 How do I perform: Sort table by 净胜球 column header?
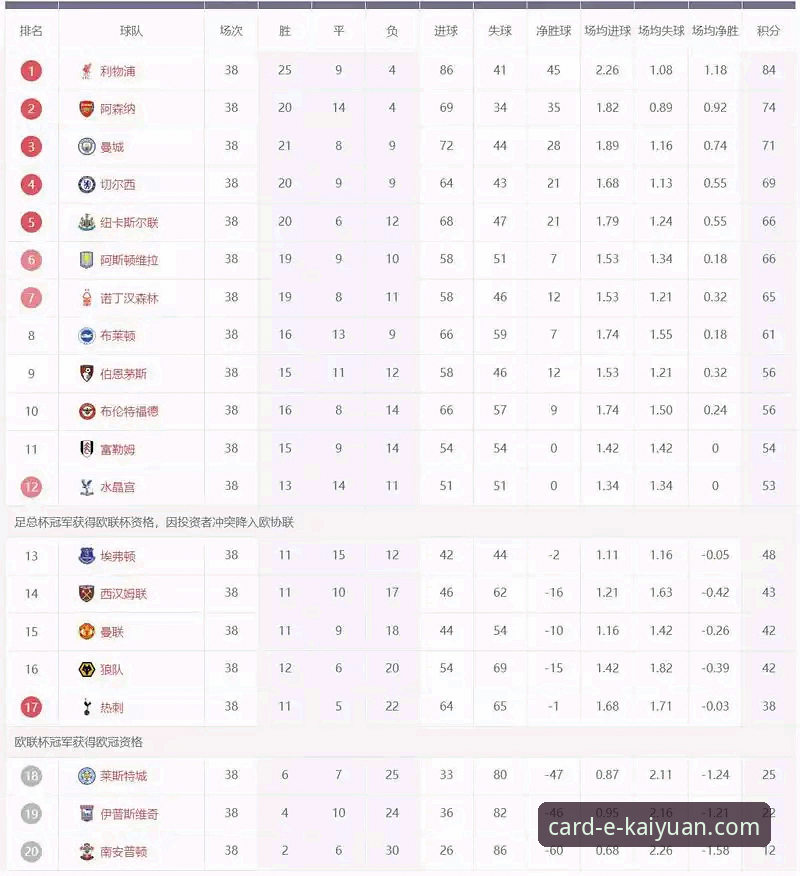tap(554, 31)
